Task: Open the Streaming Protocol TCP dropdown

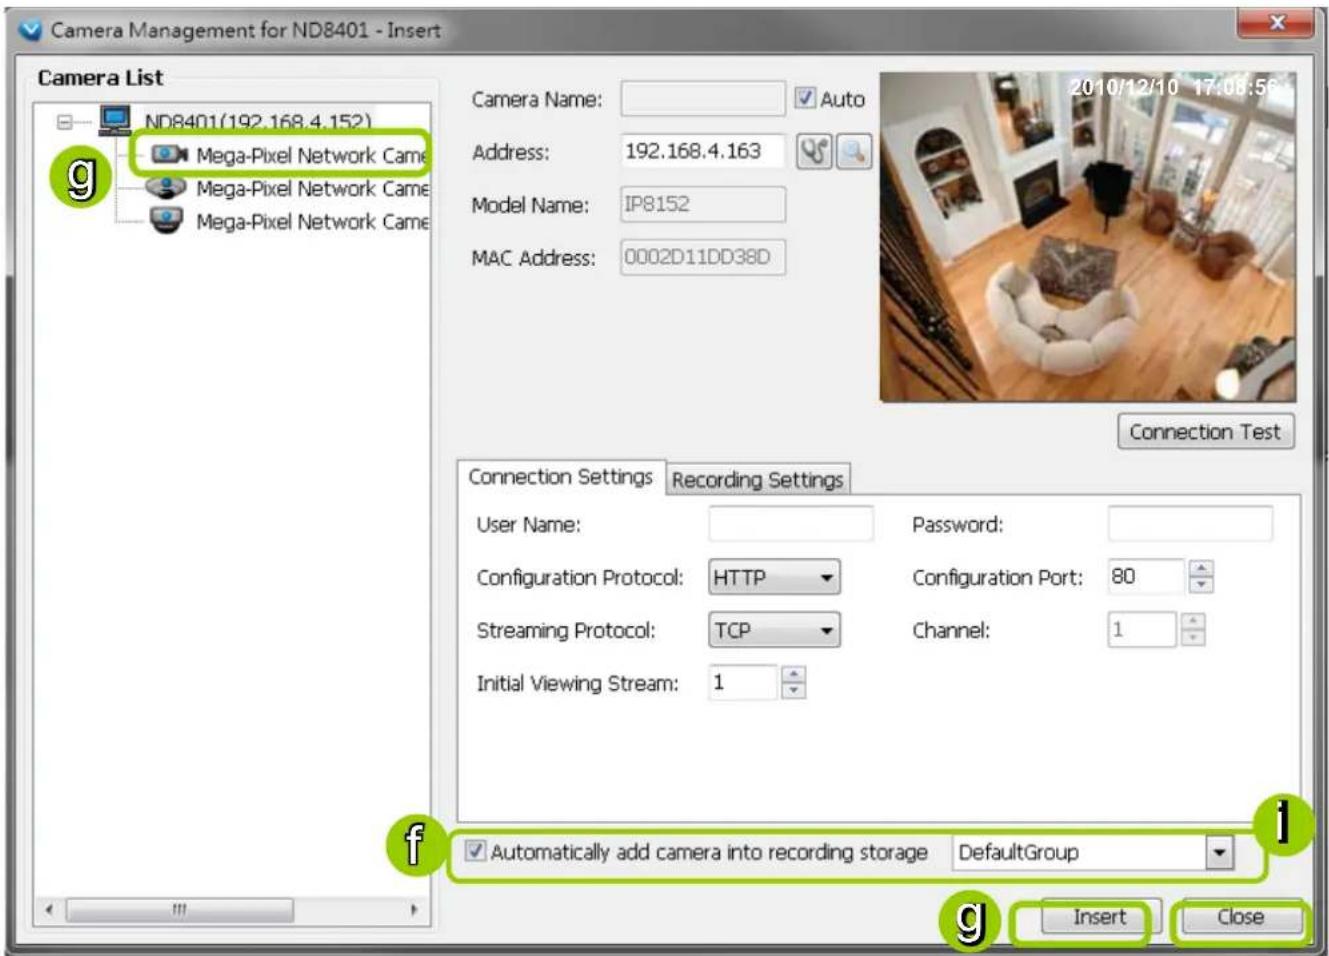Action: (775, 630)
